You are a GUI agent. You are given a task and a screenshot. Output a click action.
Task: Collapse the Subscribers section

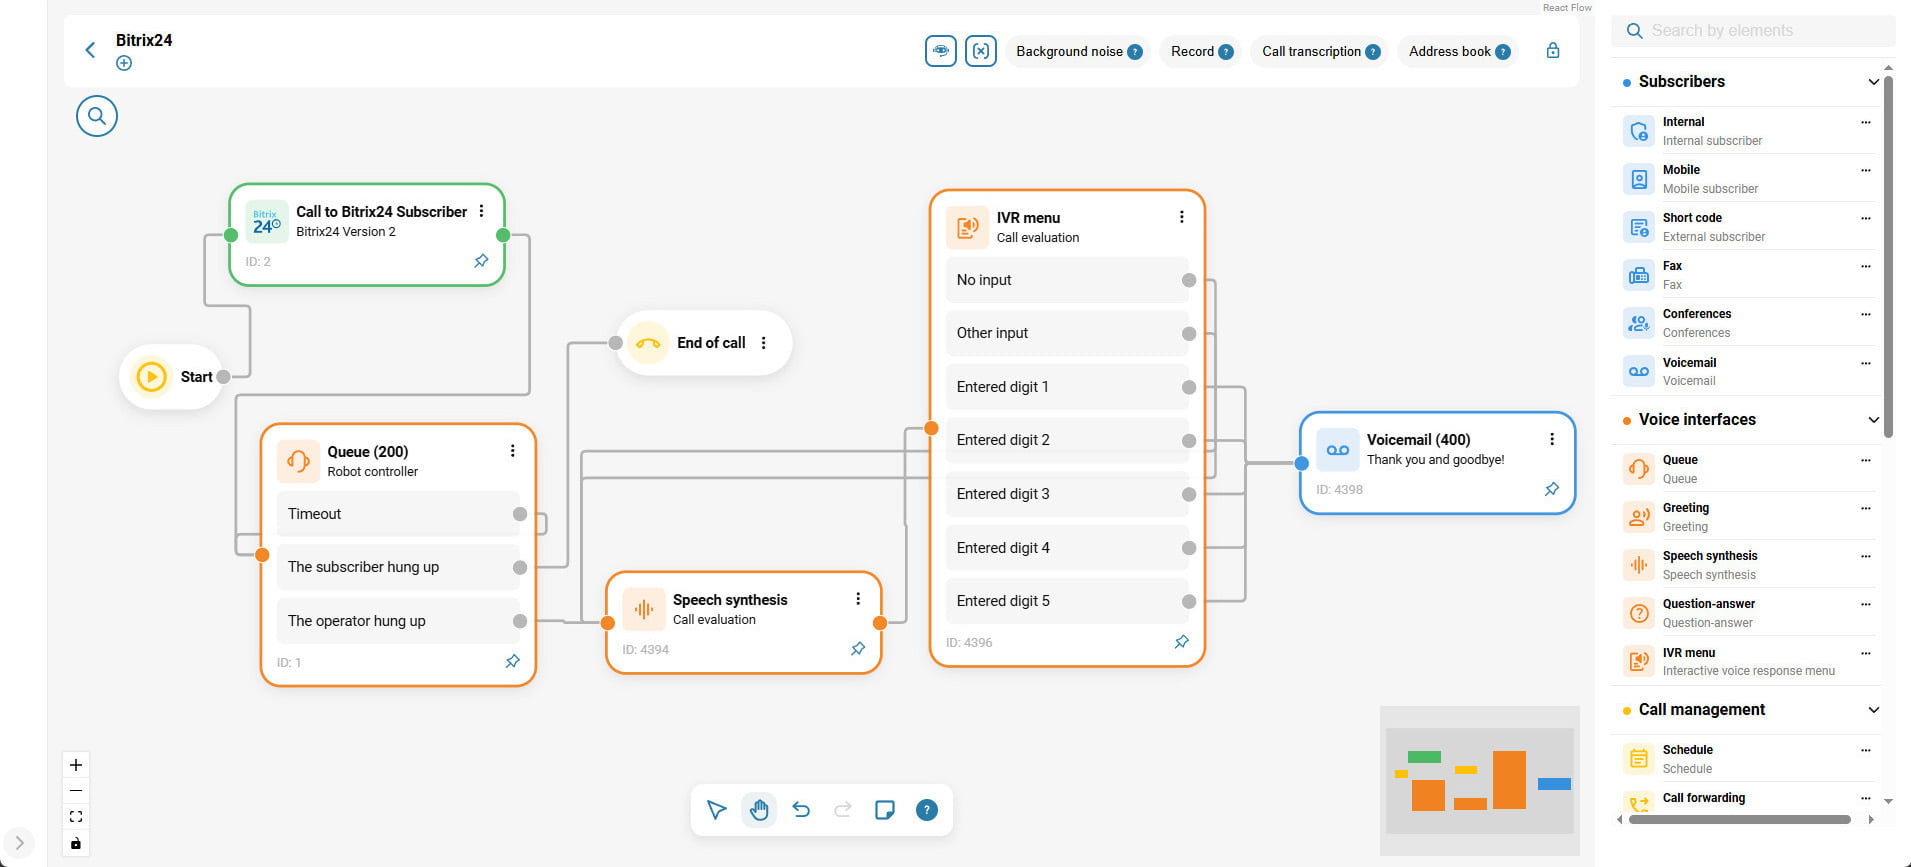(1873, 82)
